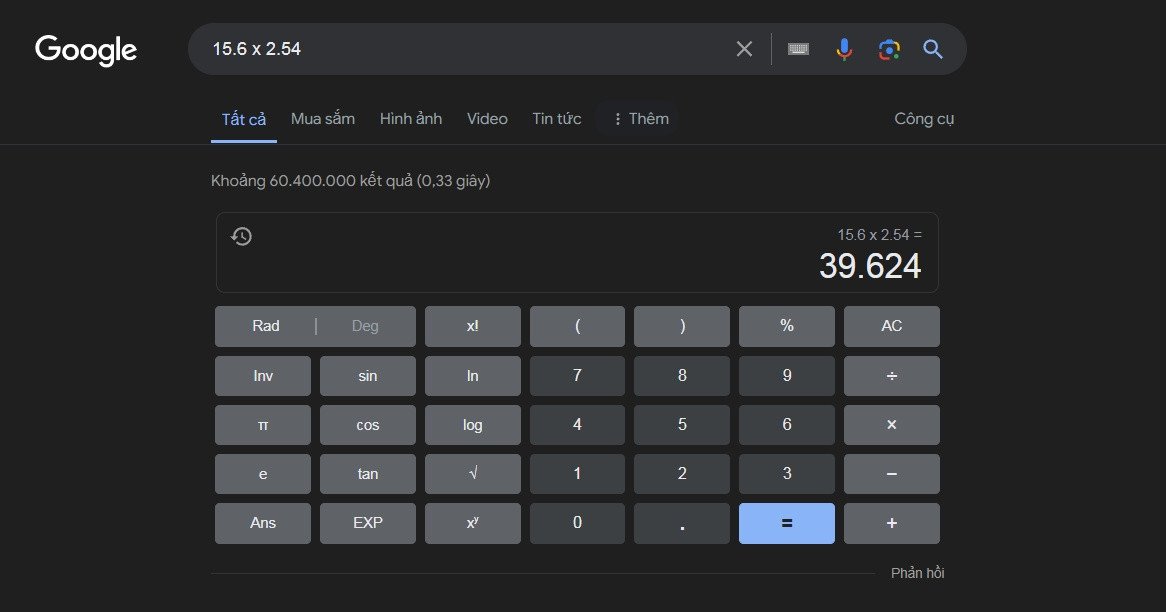Screen dimensions: 1166x612
Task: Search by image with Google Lens
Action: (889, 49)
